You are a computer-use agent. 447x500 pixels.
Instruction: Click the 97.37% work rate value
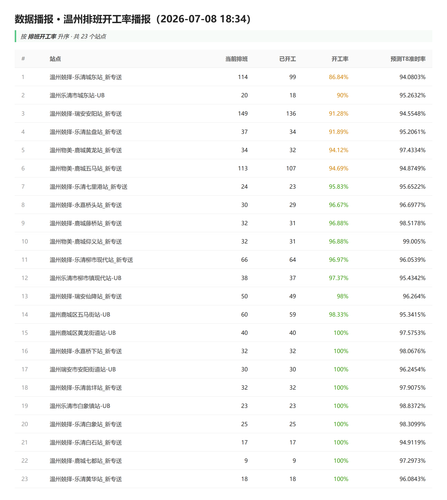pyautogui.click(x=338, y=278)
